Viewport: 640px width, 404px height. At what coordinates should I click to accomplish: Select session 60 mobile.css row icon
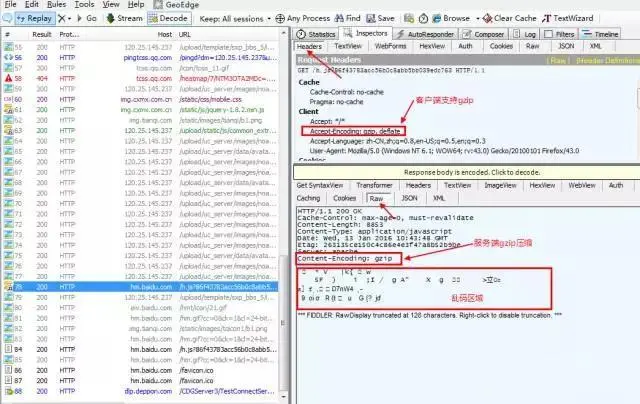[8, 99]
